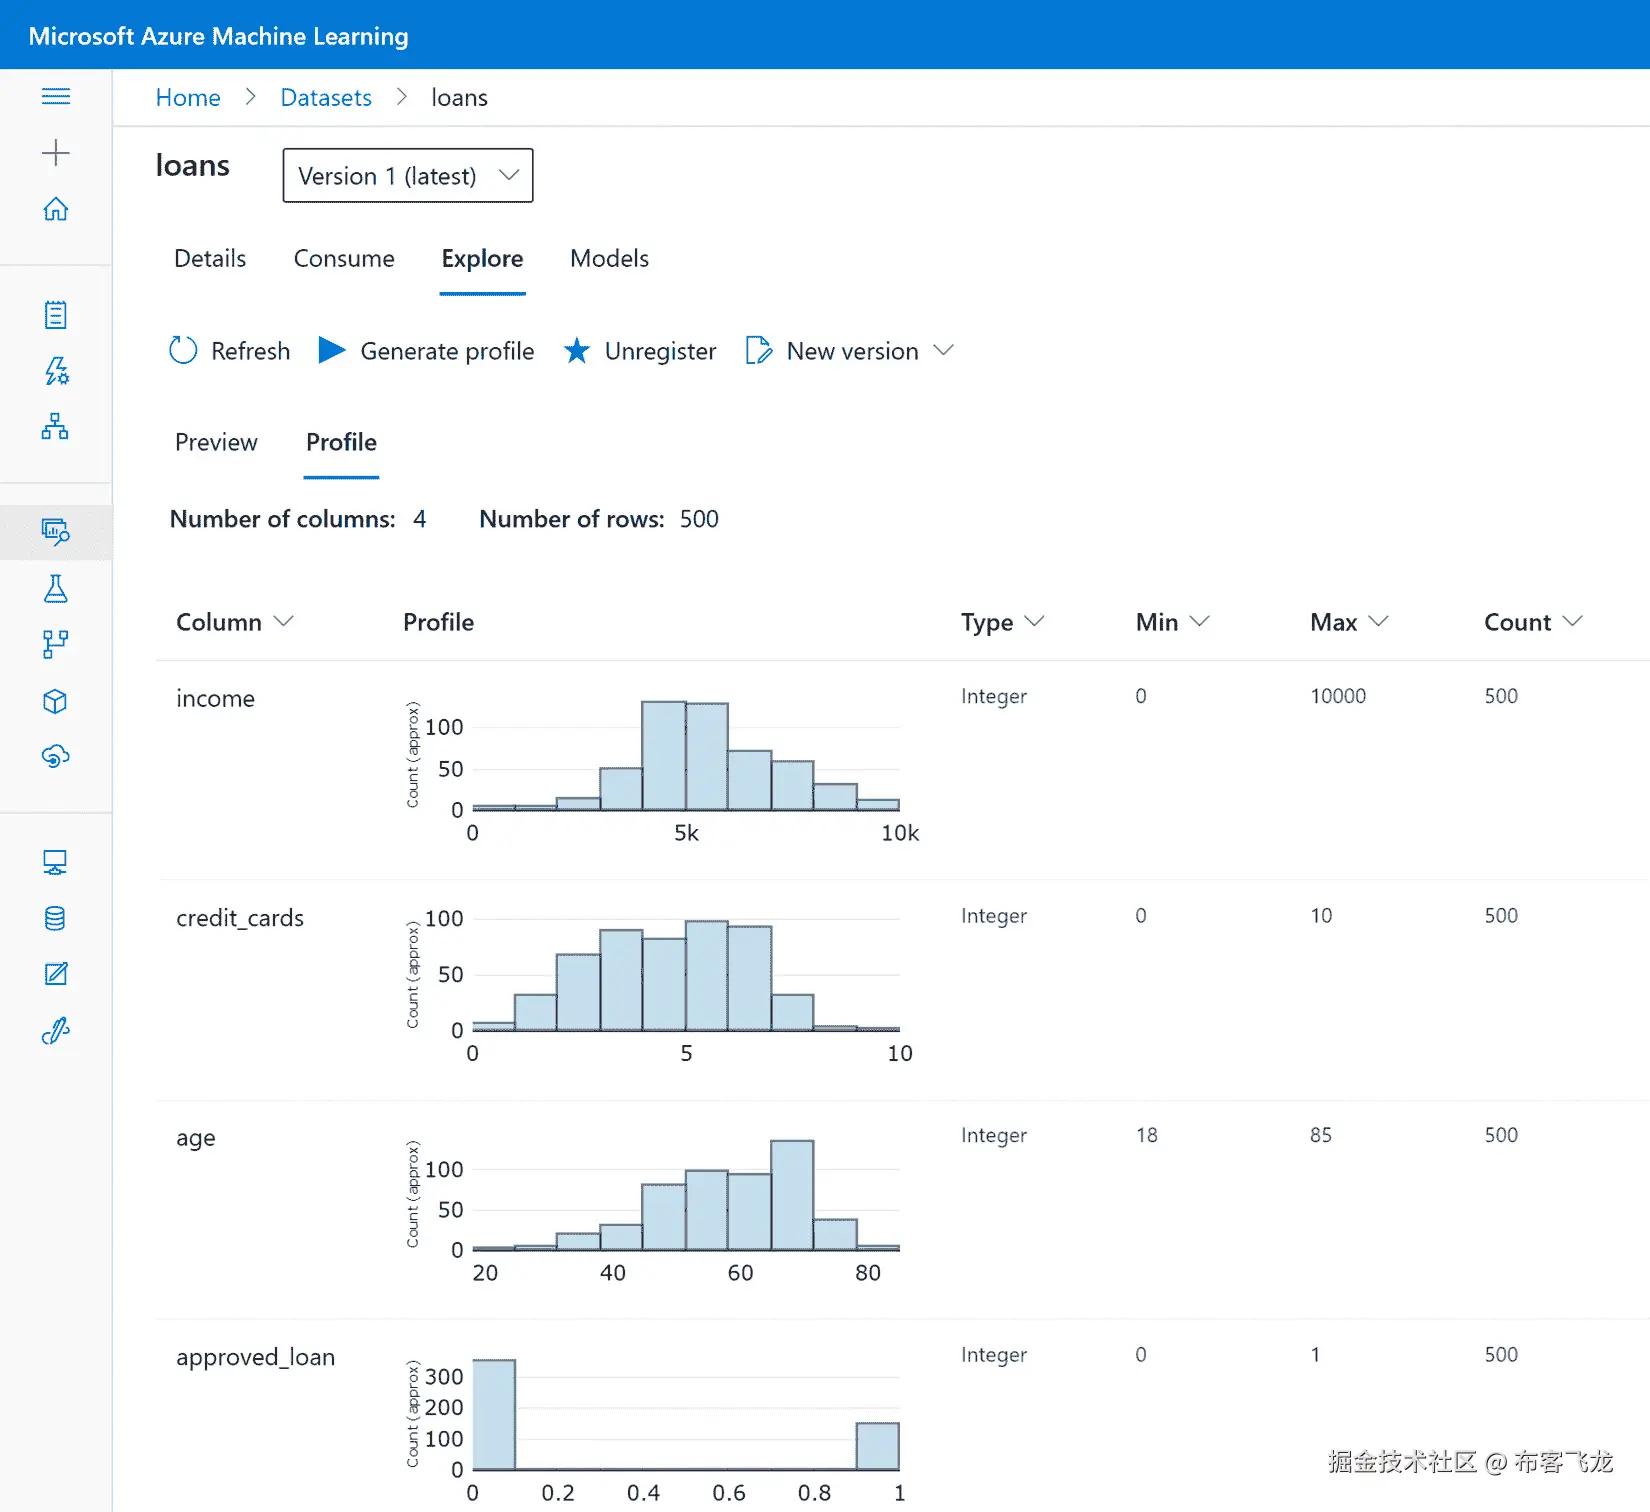Click the Home breadcrumb link

pyautogui.click(x=188, y=98)
